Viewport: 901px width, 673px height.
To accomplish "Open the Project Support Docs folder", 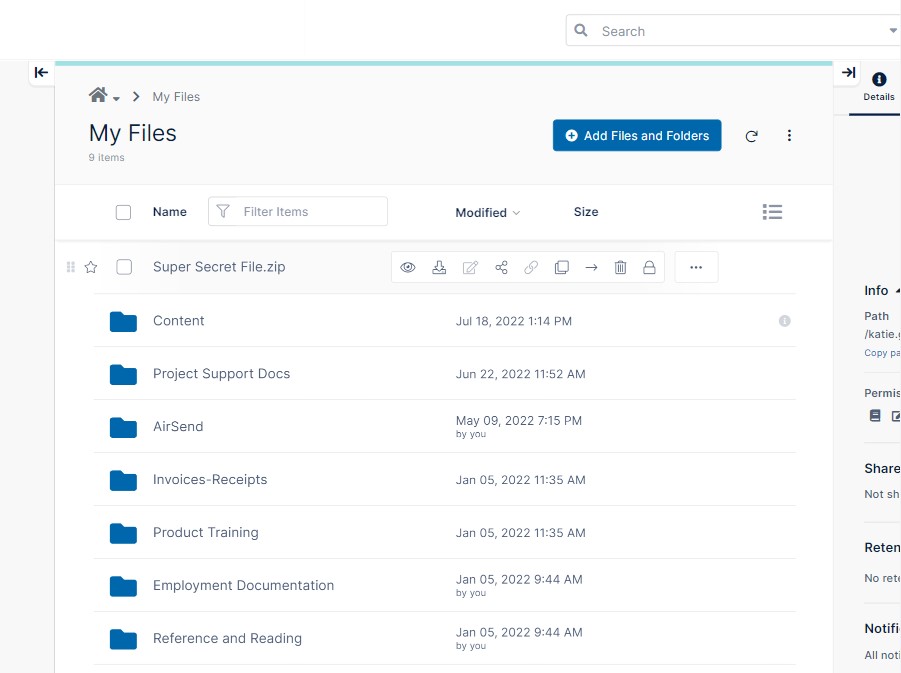I will pyautogui.click(x=221, y=374).
